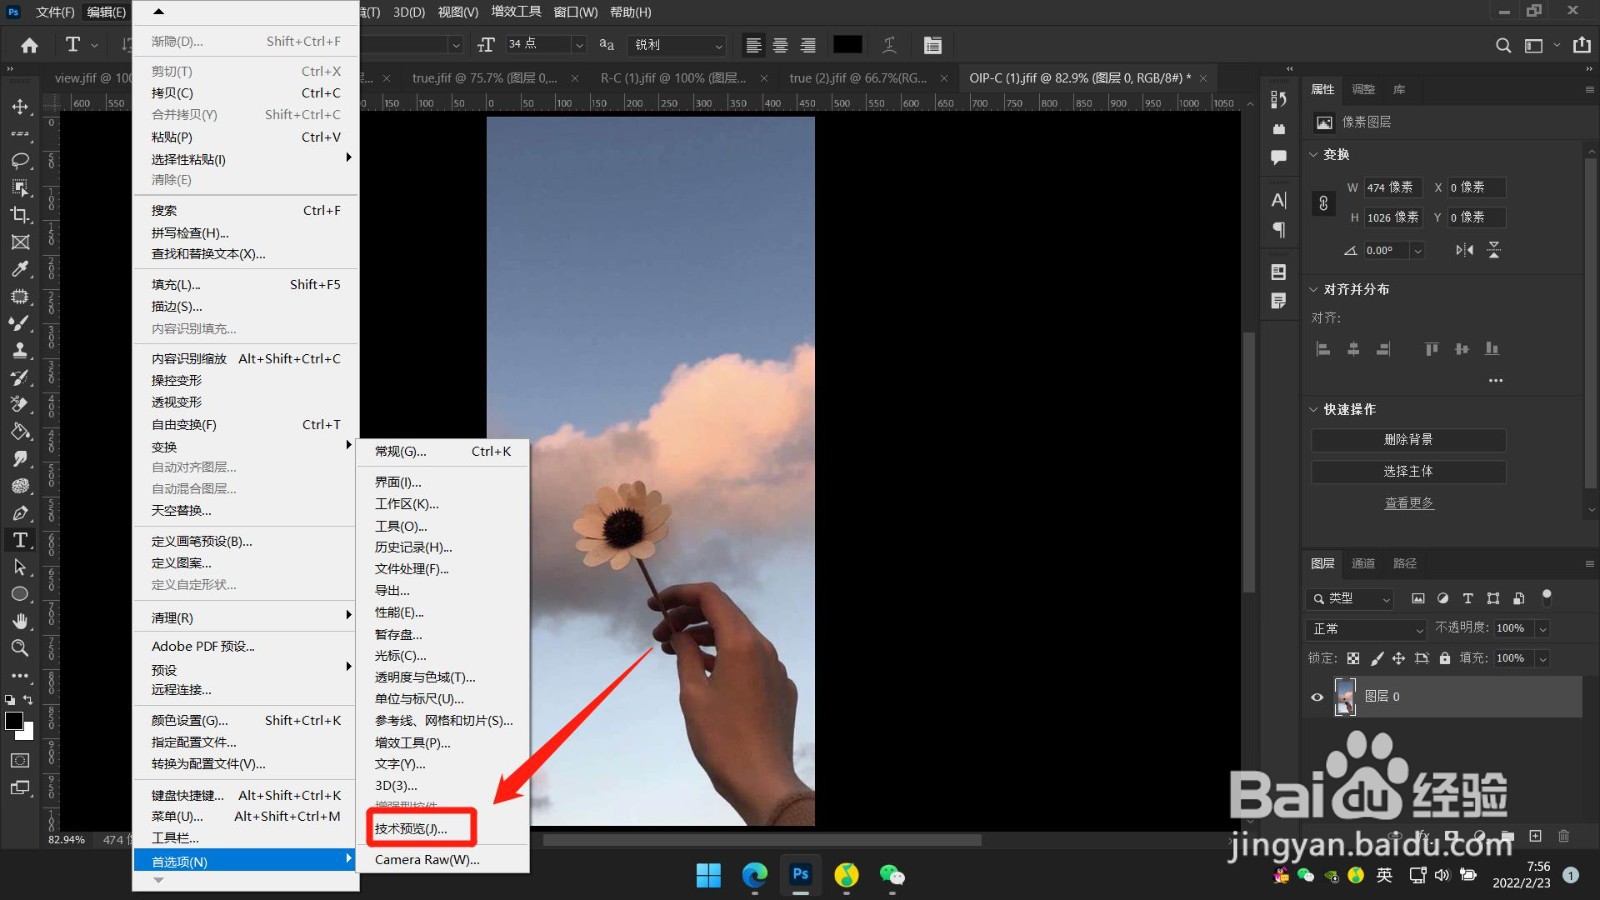Toggle lock transparent pixels
Screen dimensions: 1600x900
point(1353,658)
